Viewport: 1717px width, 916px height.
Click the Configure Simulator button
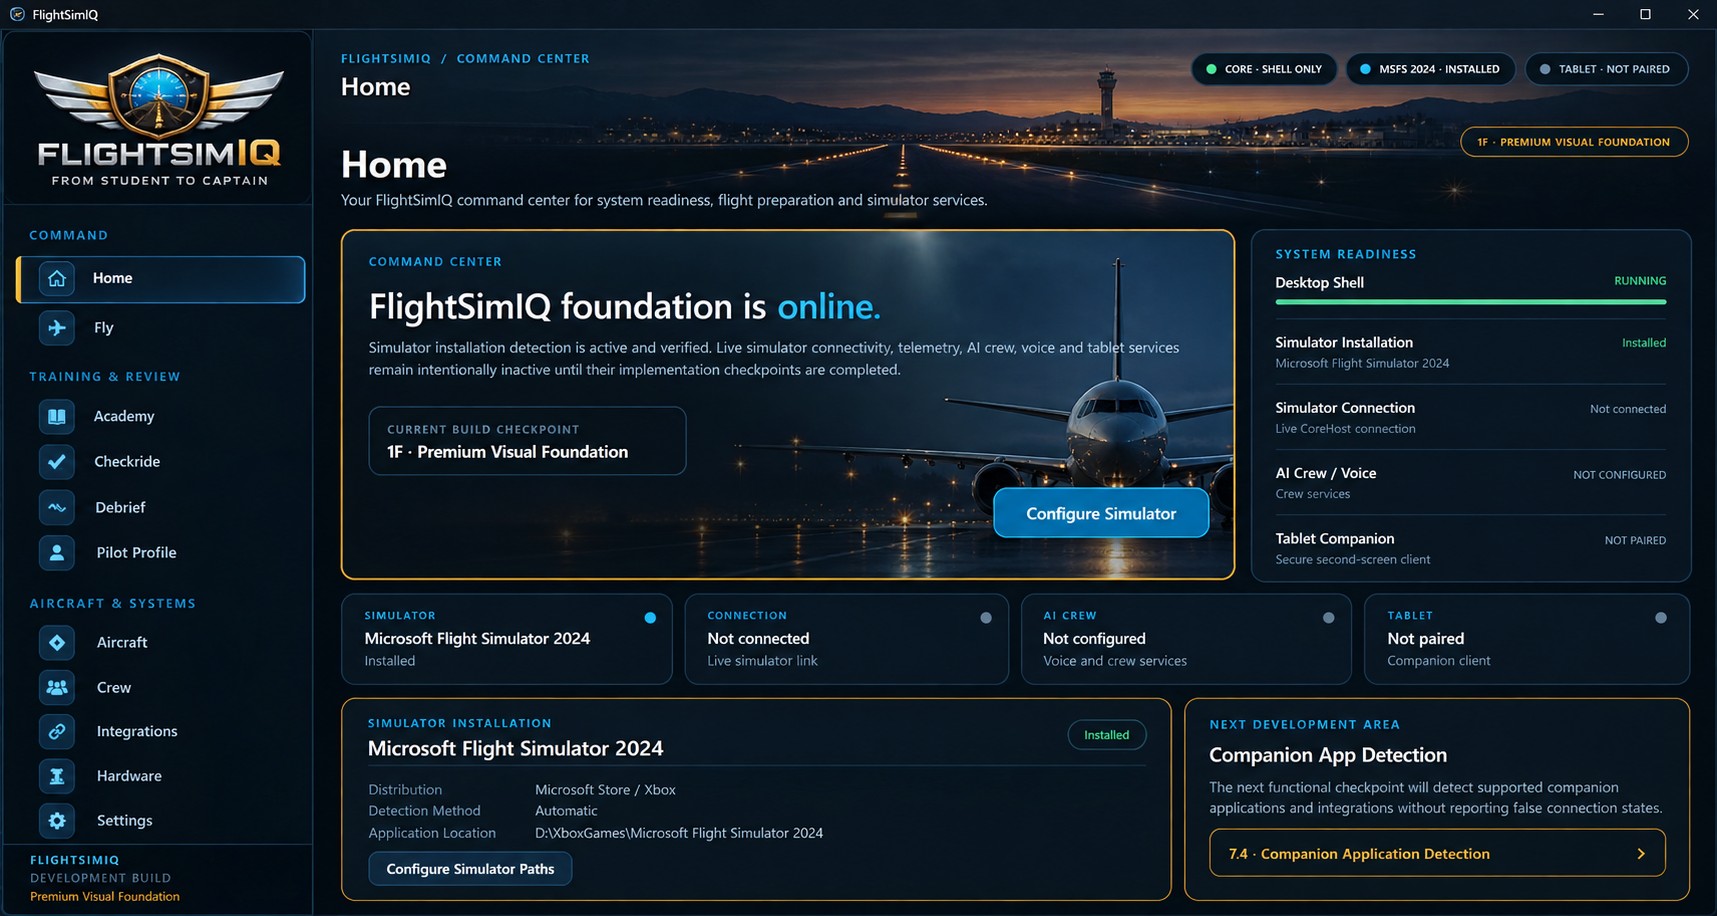click(x=1101, y=513)
